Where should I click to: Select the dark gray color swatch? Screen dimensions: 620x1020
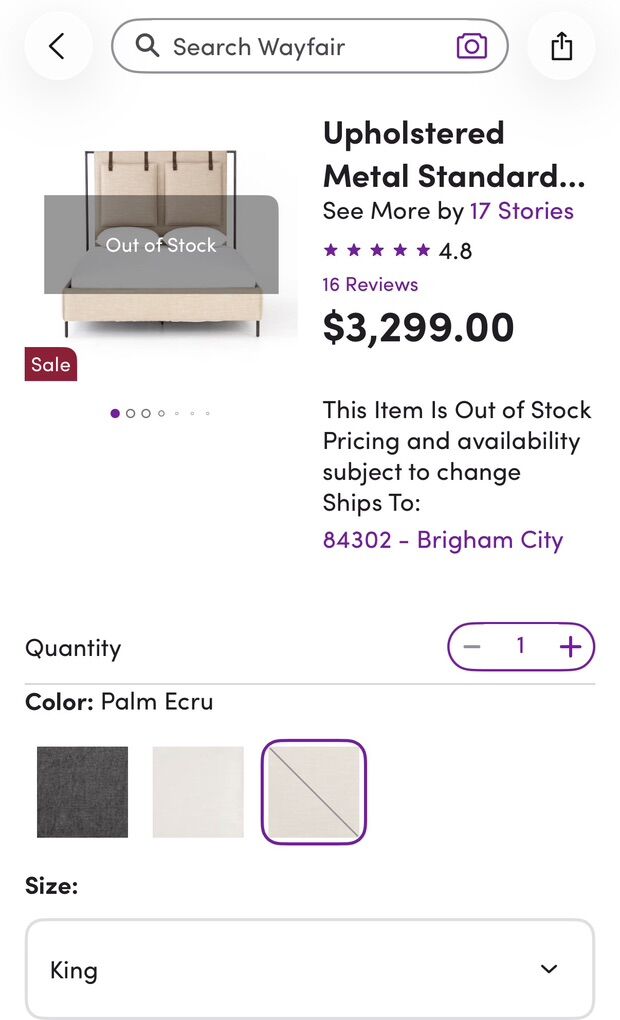[83, 792]
